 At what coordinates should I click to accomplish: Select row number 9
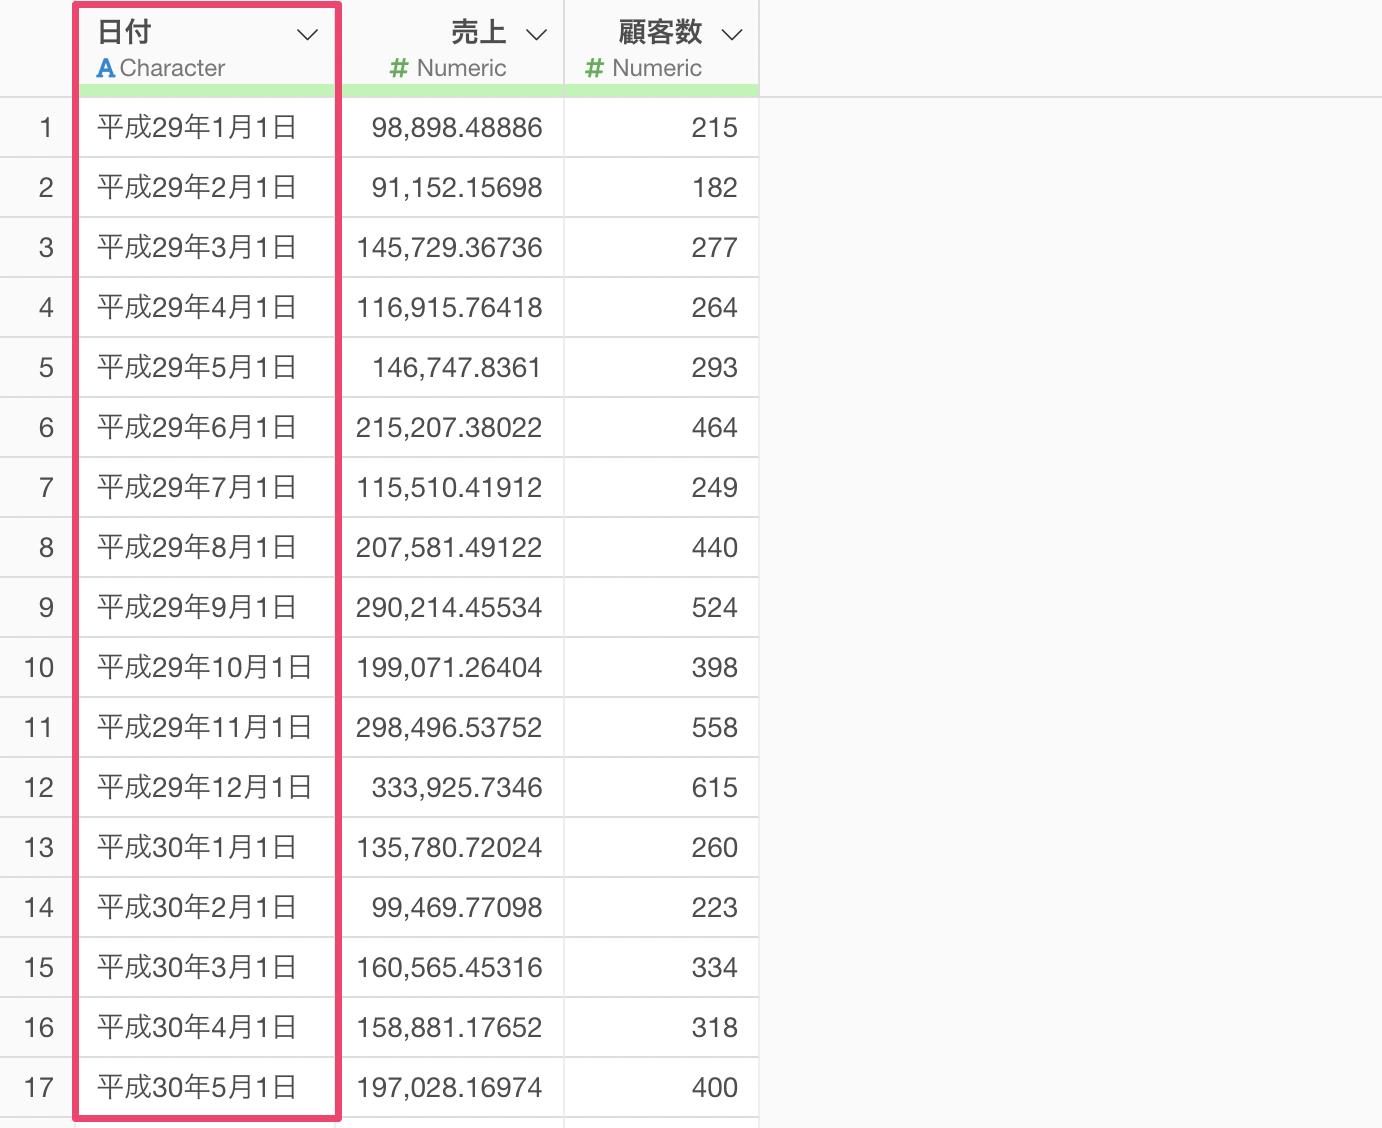(46, 608)
